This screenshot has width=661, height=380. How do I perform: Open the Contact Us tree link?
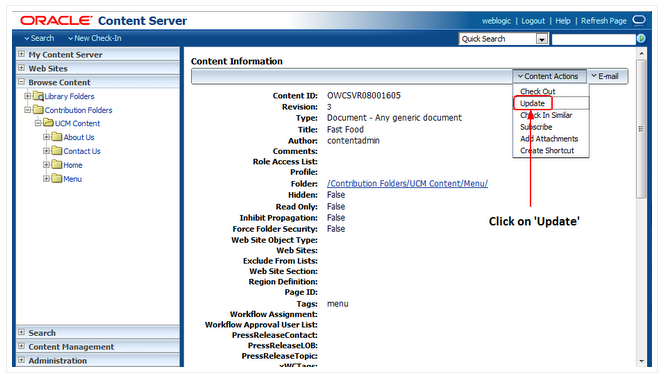(x=82, y=151)
